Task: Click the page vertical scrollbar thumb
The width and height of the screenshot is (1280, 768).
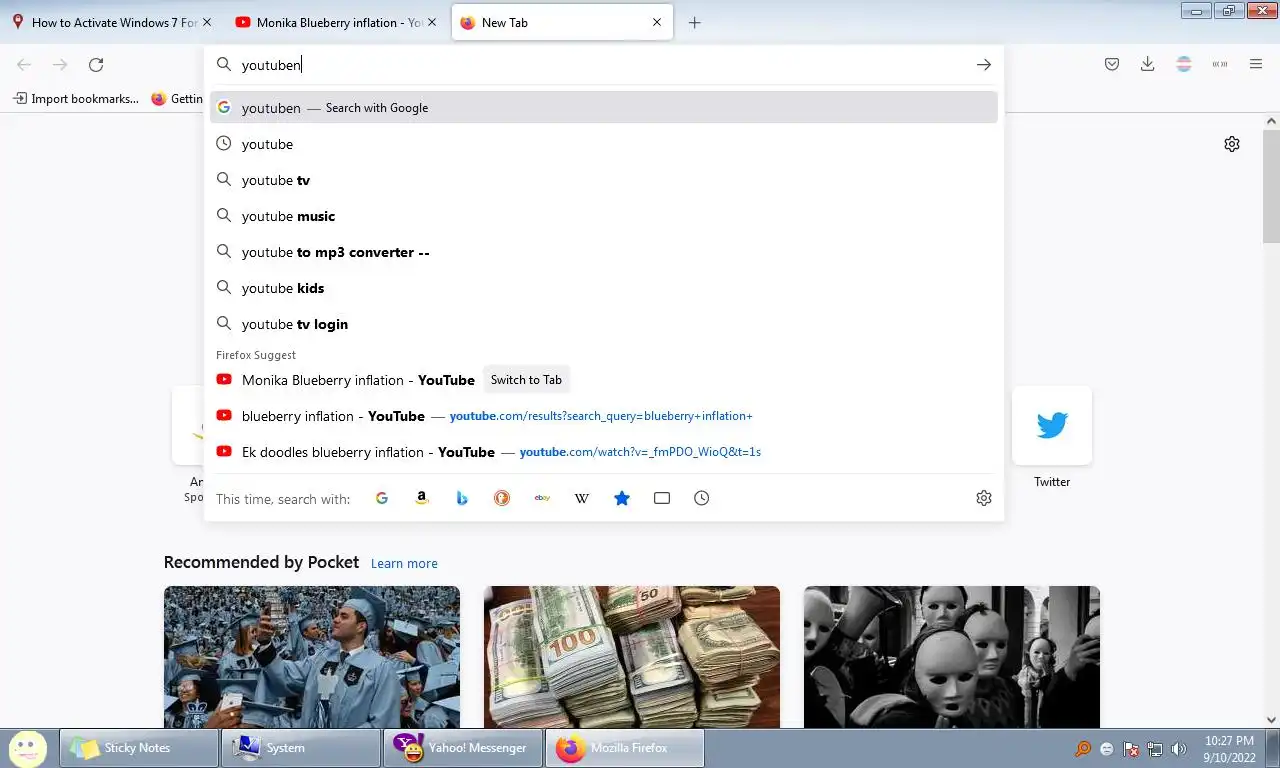Action: point(1271,186)
